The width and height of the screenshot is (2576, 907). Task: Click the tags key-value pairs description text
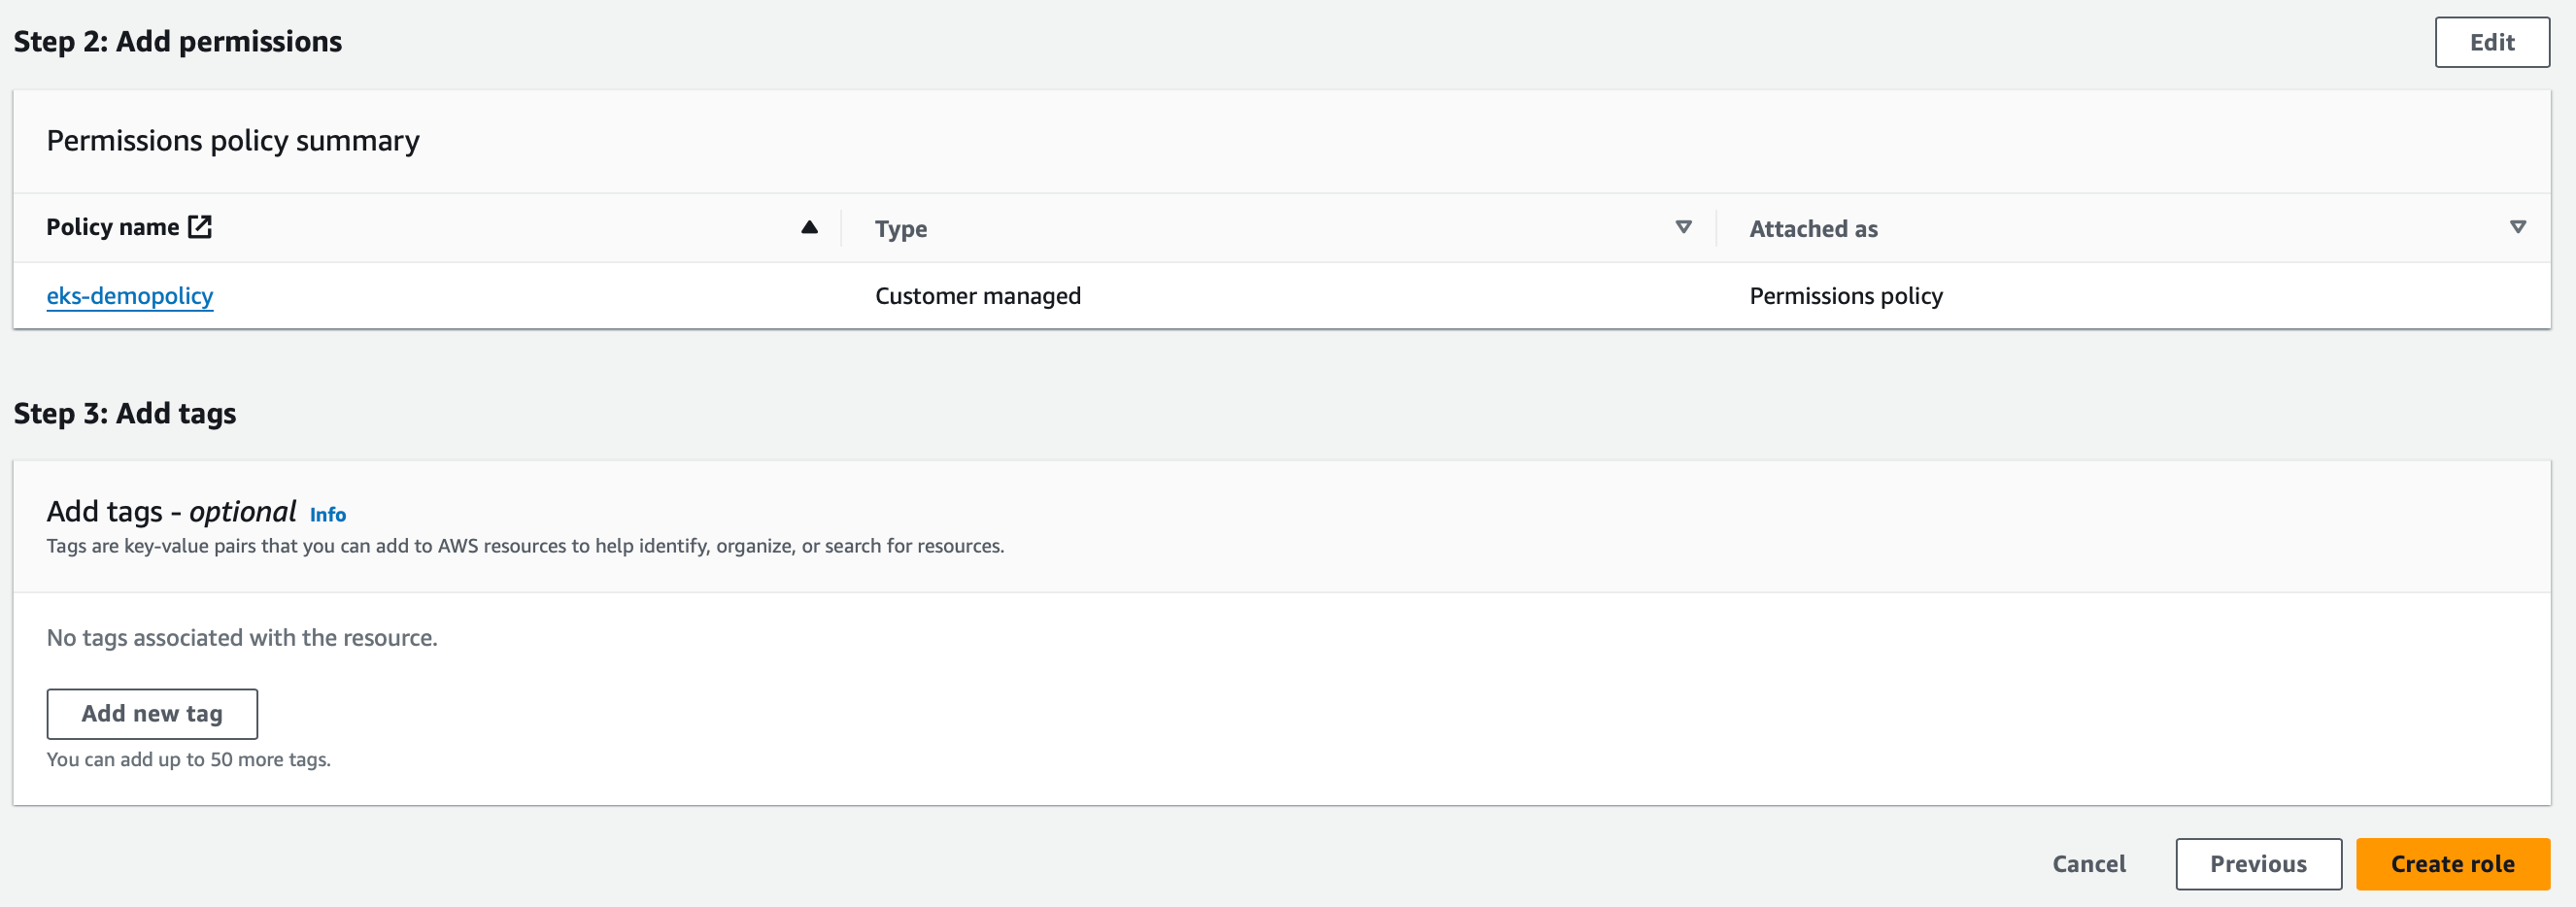pos(525,546)
